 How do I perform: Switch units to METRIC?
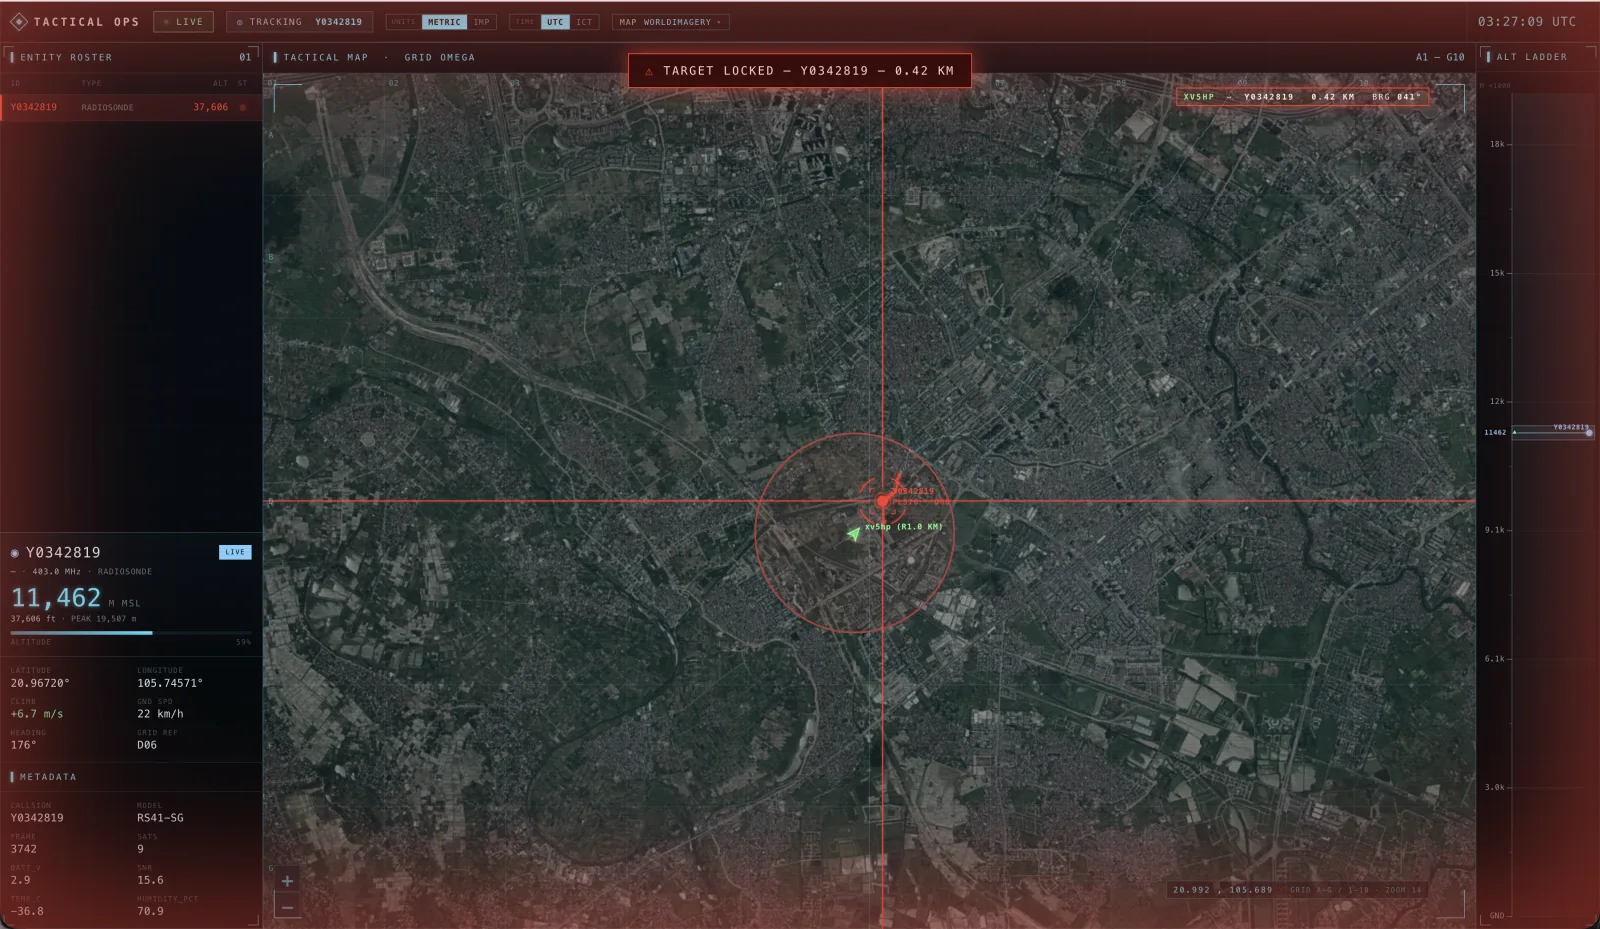[444, 22]
